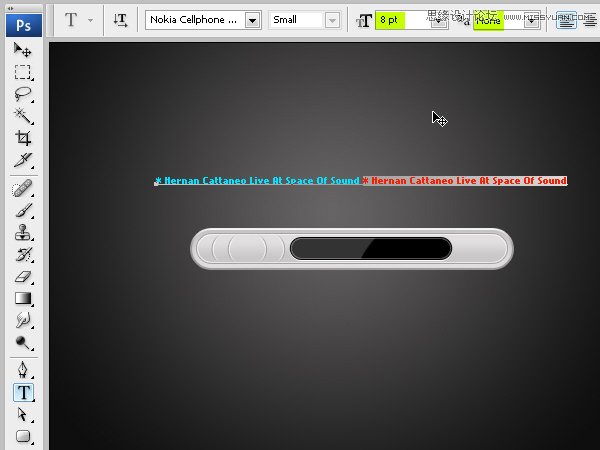Screen dimensions: 600x450
Task: Open the font style dropdown arrow
Action: point(333,20)
